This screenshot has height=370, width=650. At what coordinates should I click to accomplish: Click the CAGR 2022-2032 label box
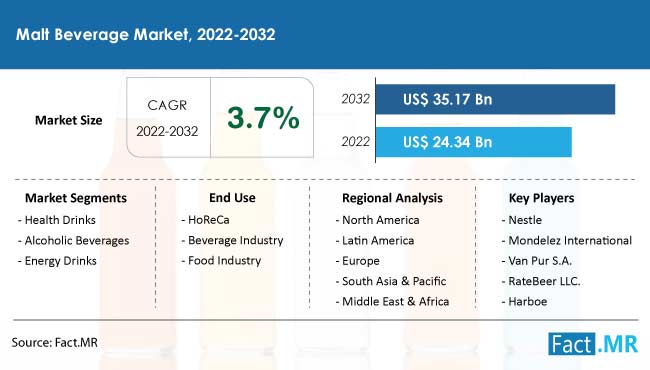[x=168, y=118]
